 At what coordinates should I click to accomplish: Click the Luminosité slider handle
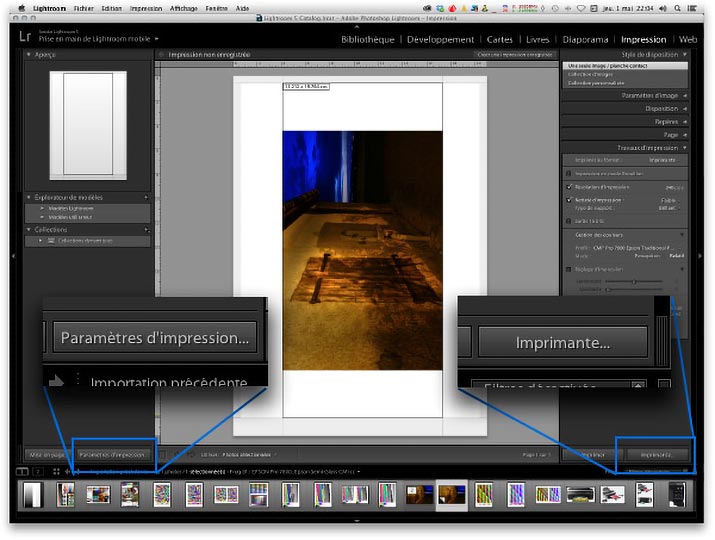click(x=634, y=282)
